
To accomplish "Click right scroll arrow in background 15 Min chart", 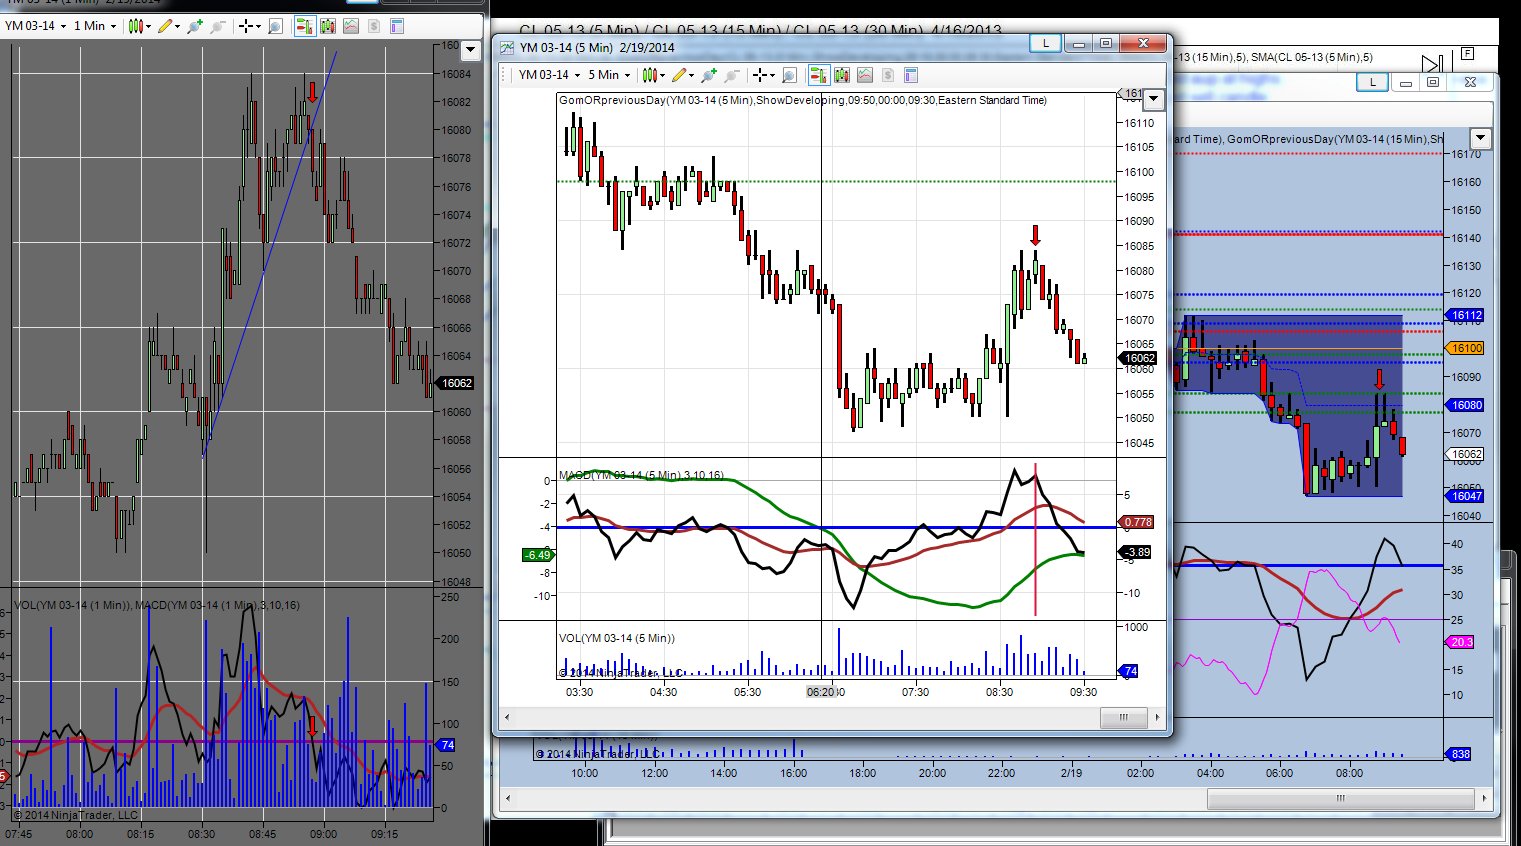I will click(x=1485, y=798).
